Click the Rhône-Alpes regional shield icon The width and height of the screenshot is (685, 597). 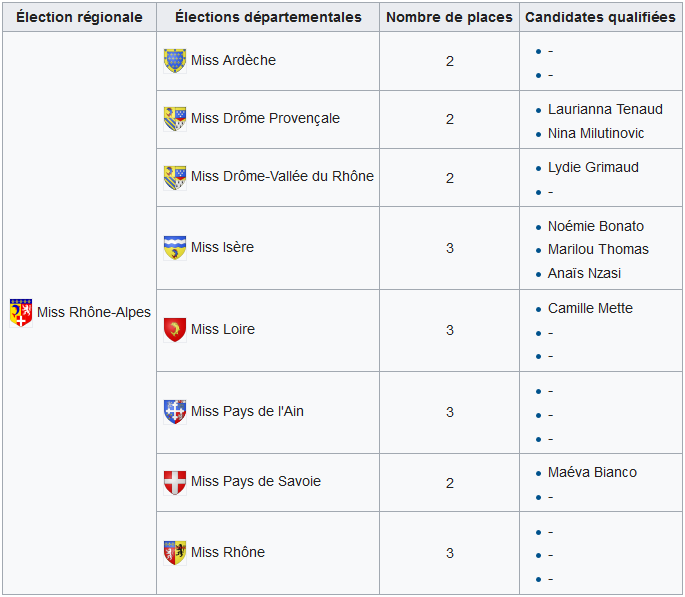pyautogui.click(x=21, y=313)
